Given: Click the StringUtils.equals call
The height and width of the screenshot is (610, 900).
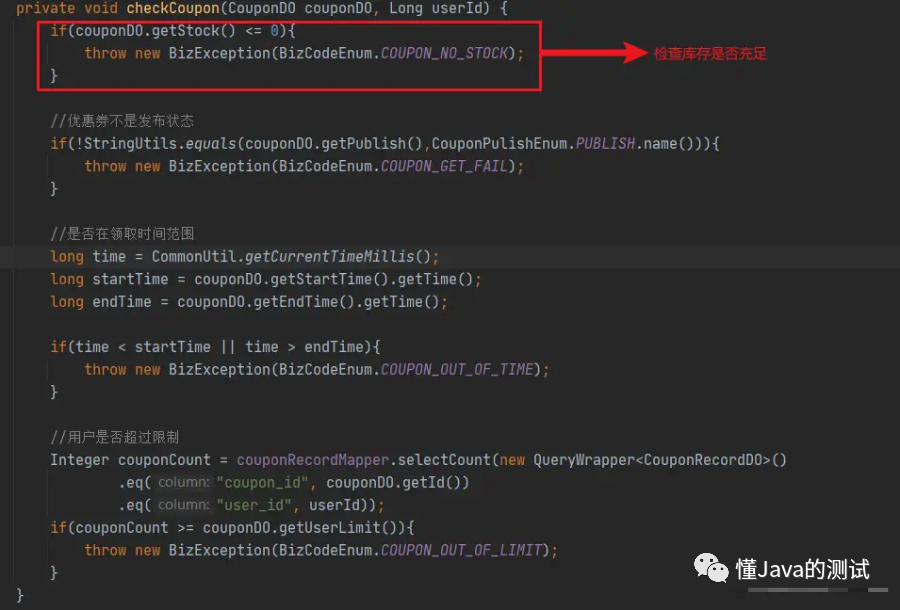Looking at the screenshot, I should coord(160,143).
